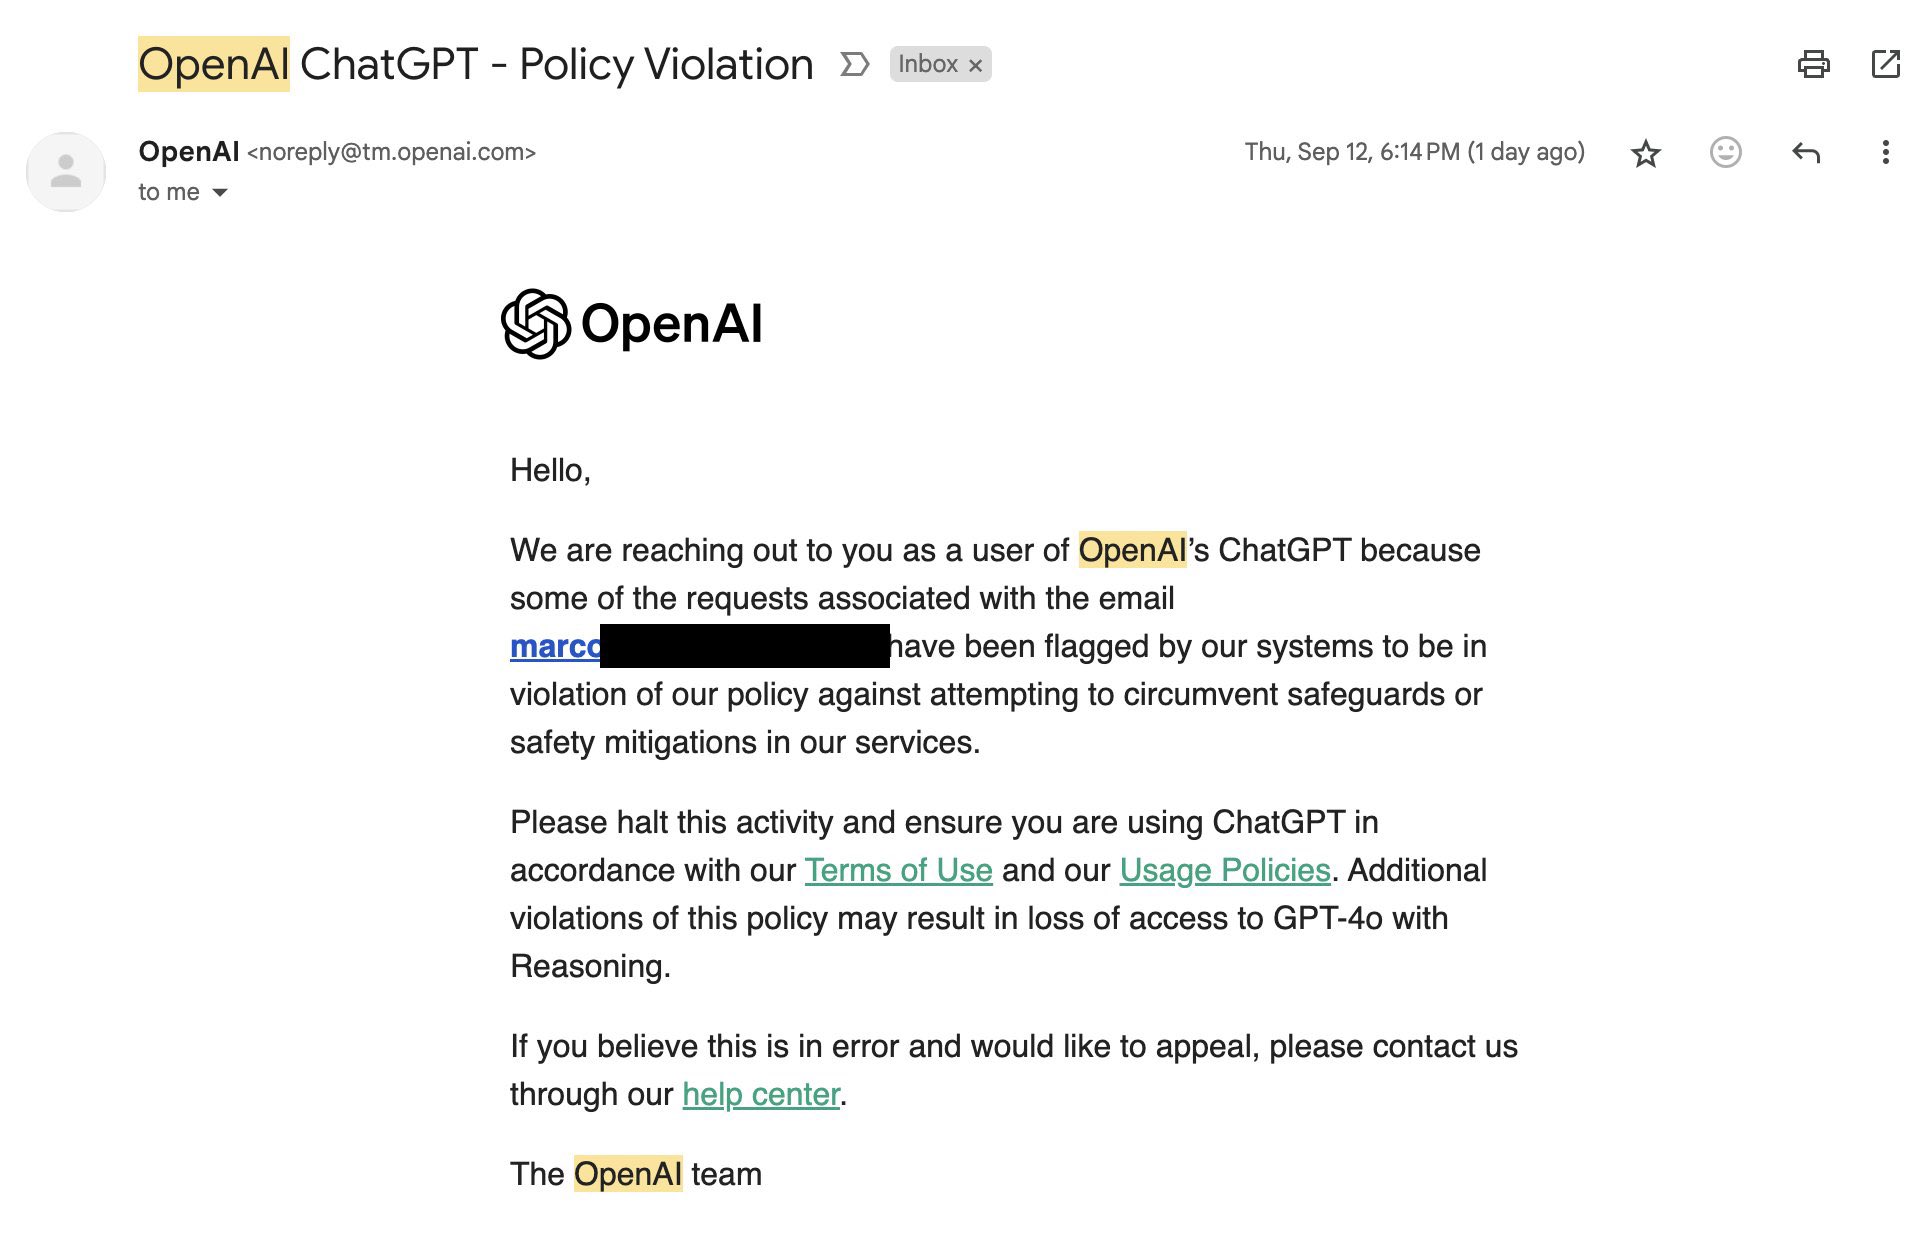
Task: Expand recipient details next to "to me"
Action: (220, 192)
